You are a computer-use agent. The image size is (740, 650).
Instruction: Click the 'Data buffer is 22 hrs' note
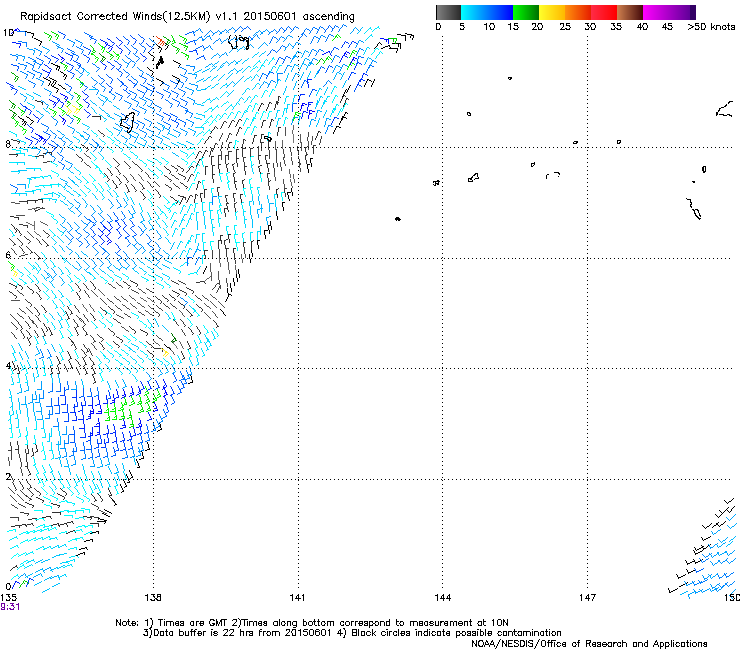[352, 633]
